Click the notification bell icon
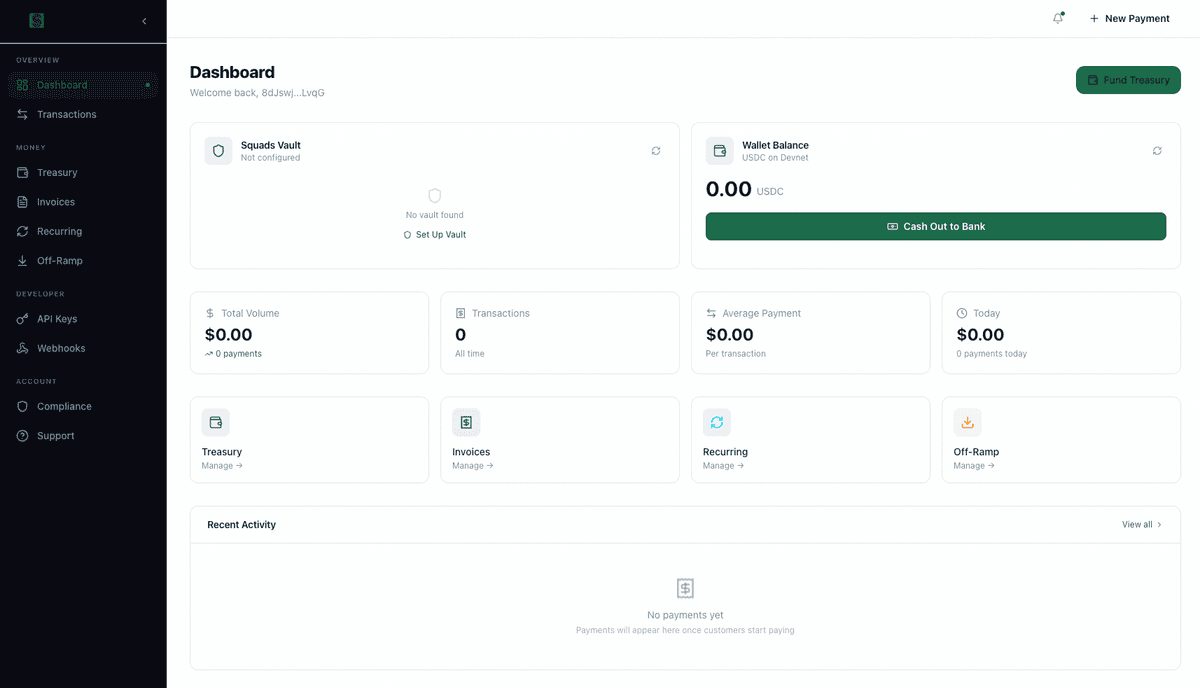 coord(1057,18)
